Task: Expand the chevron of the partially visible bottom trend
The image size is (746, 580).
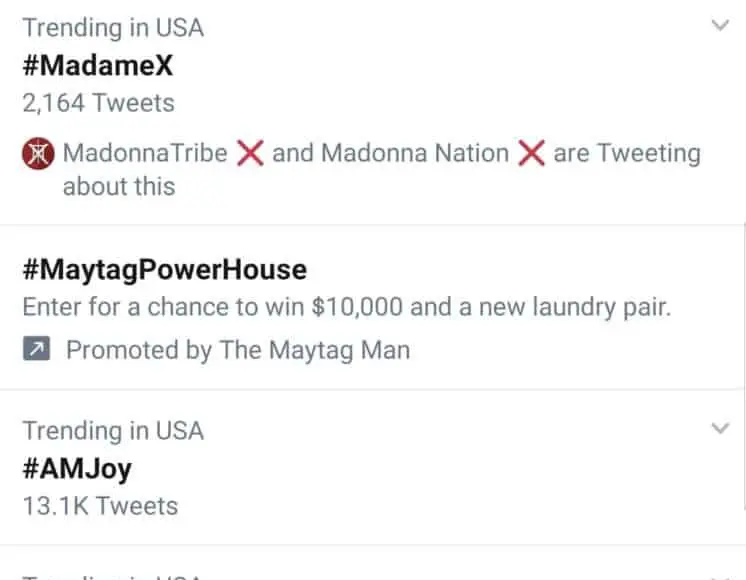Action: pos(720,575)
